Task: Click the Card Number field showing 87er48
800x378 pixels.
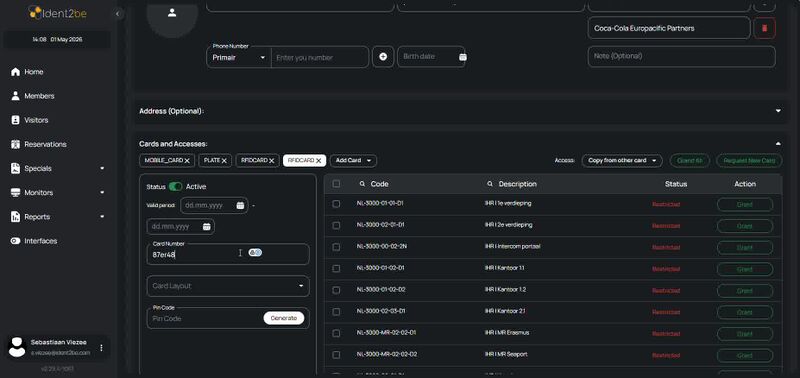Action: click(x=228, y=254)
